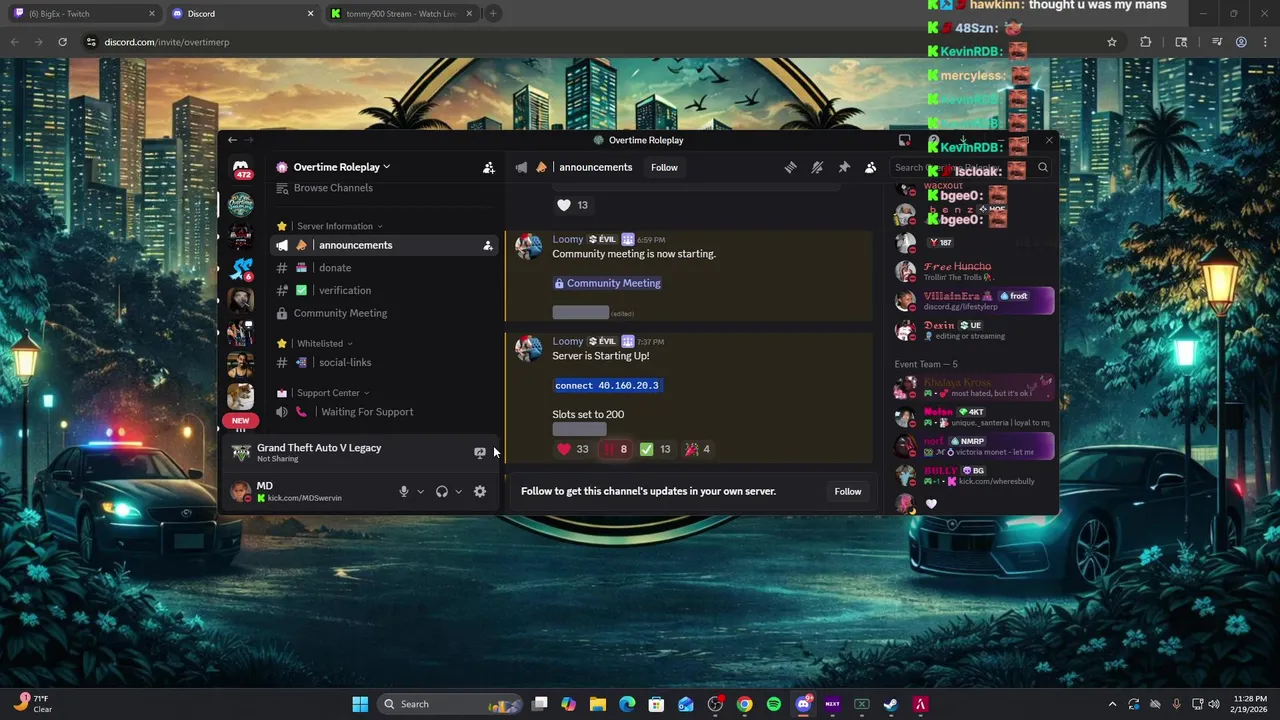Open a new browser tab
The width and height of the screenshot is (1280, 720).
pyautogui.click(x=494, y=14)
